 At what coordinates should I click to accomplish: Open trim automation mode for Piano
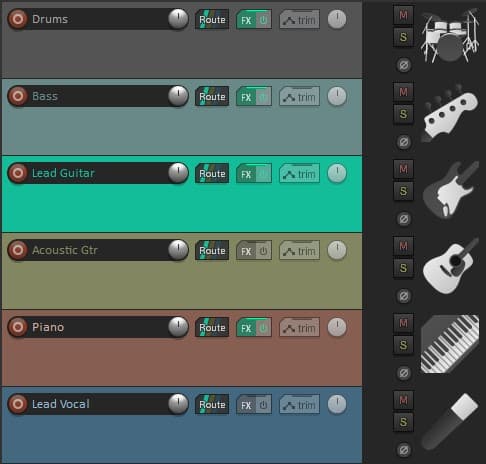[299, 328]
